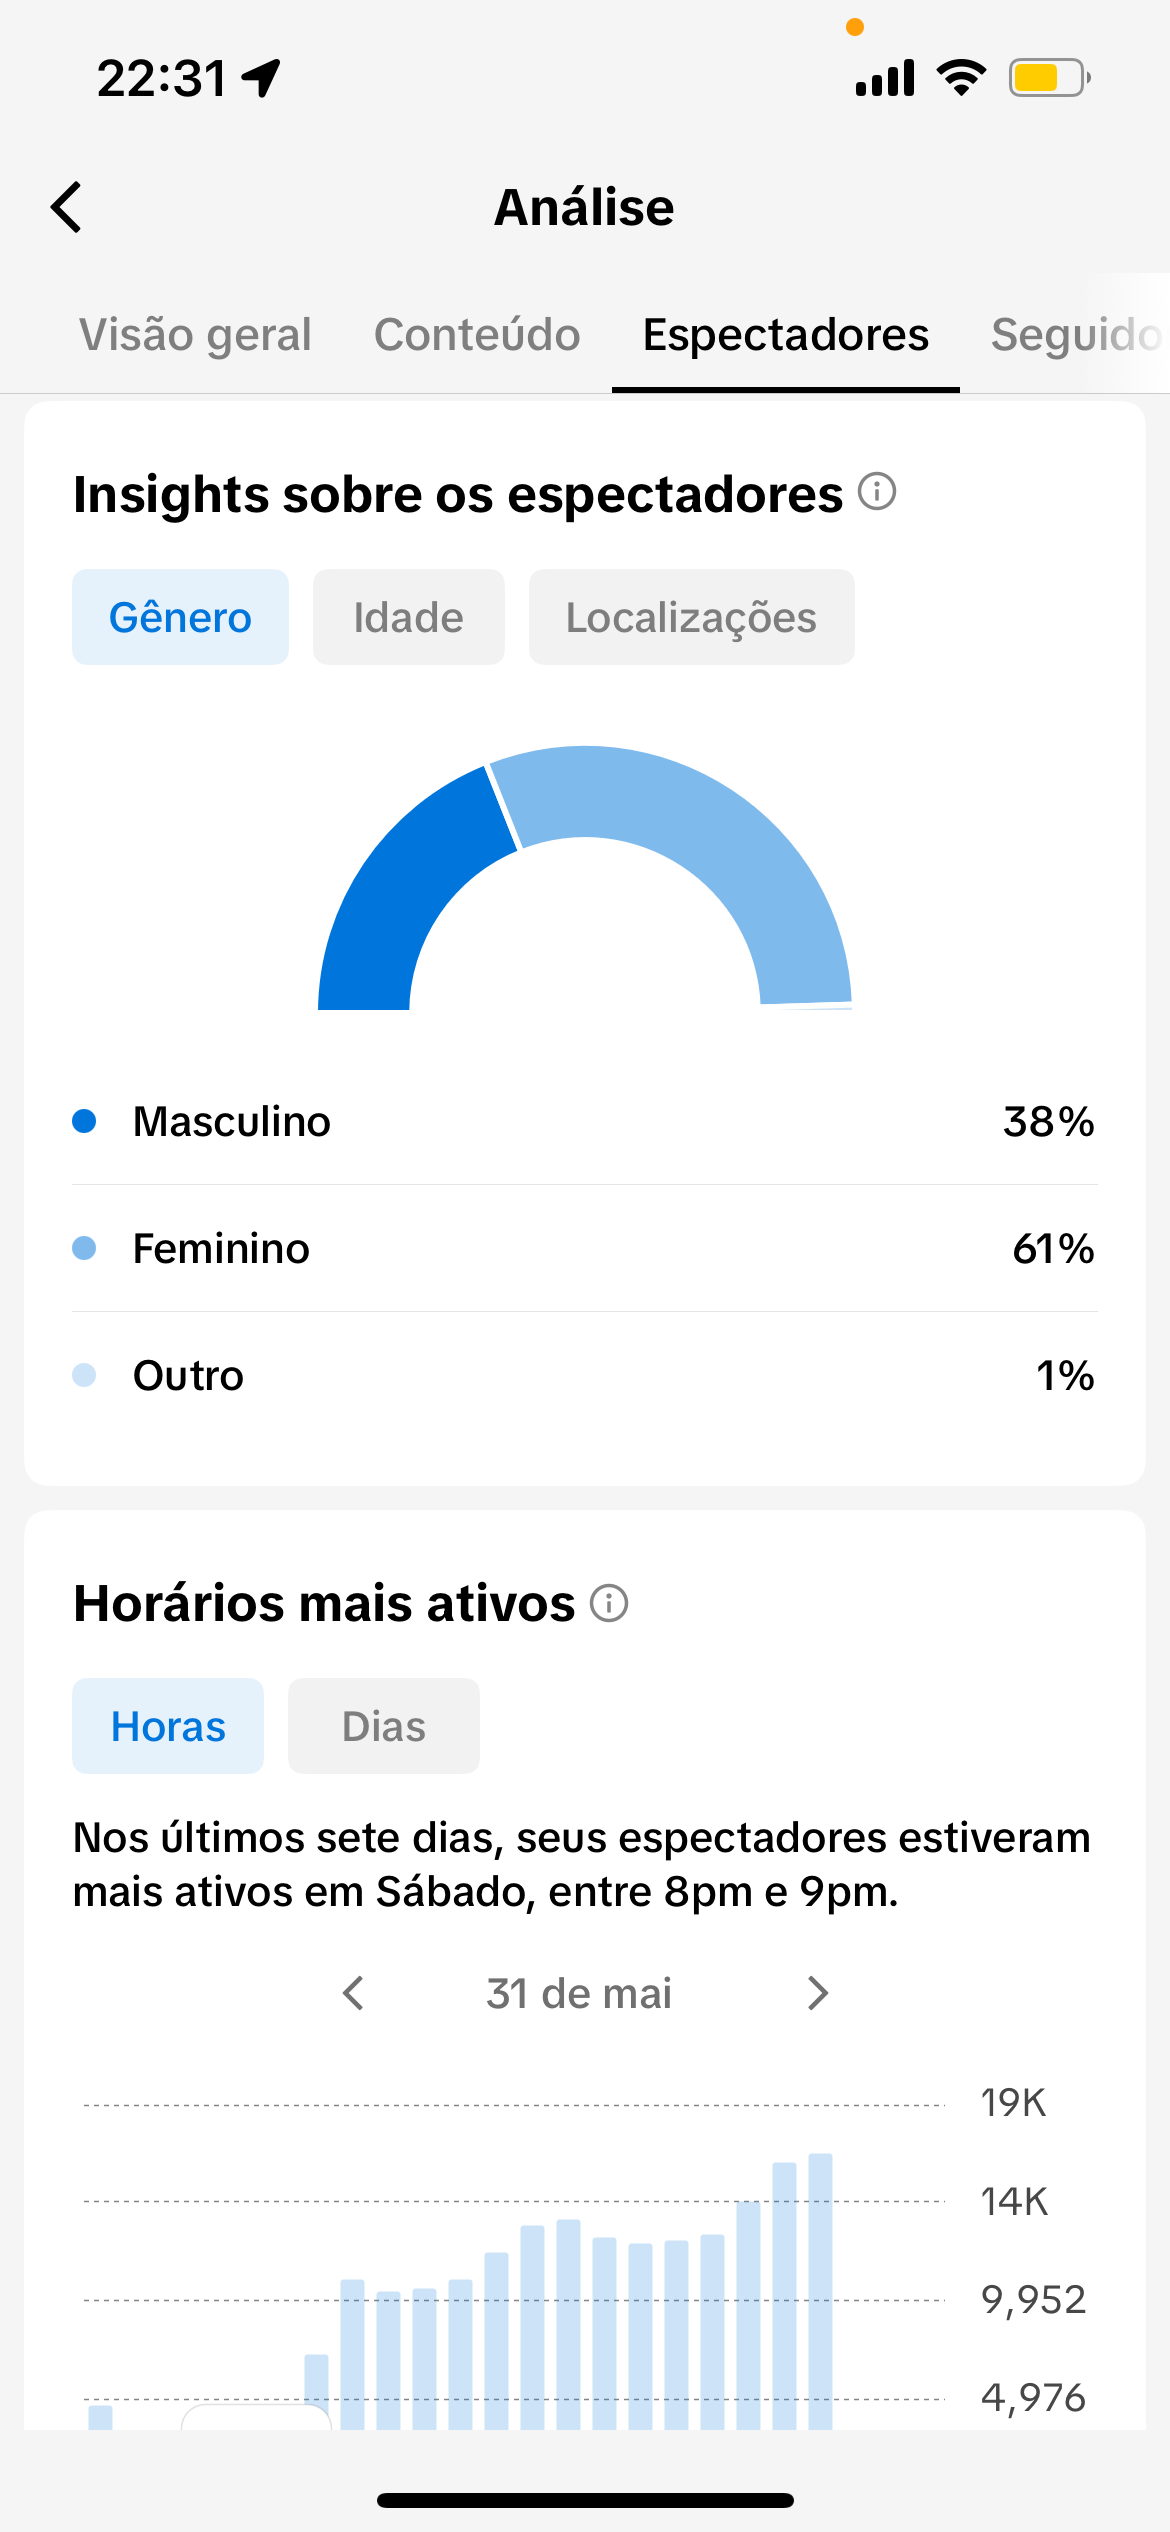Tap the location arrow in status bar
The width and height of the screenshot is (1170, 2532).
[x=262, y=78]
